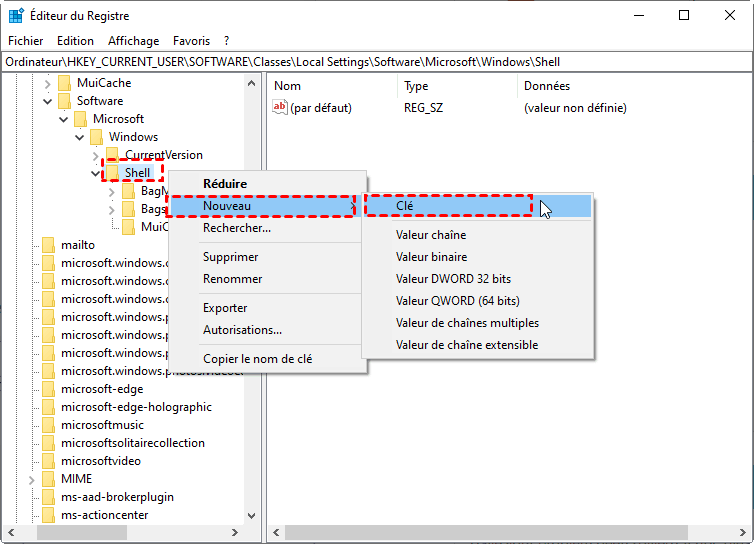Choose Renommer in the context menu

click(267, 279)
